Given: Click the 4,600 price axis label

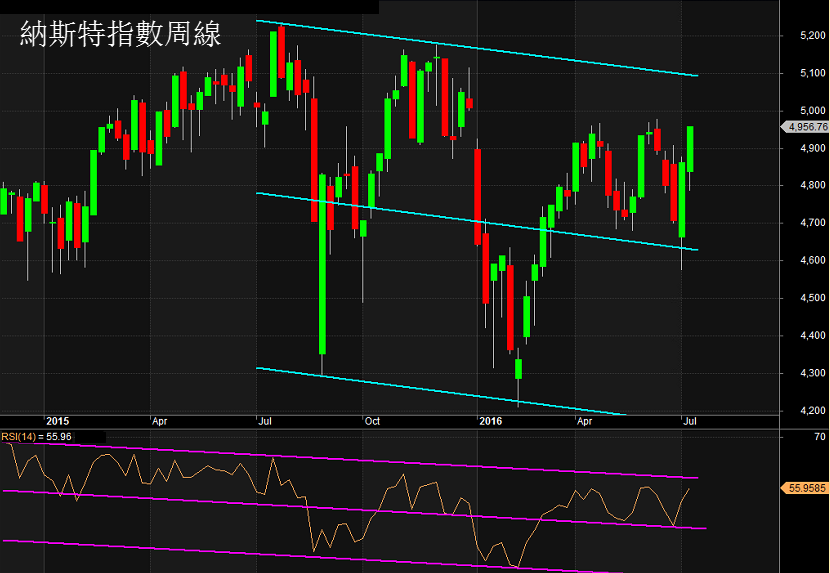Looking at the screenshot, I should 813,261.
